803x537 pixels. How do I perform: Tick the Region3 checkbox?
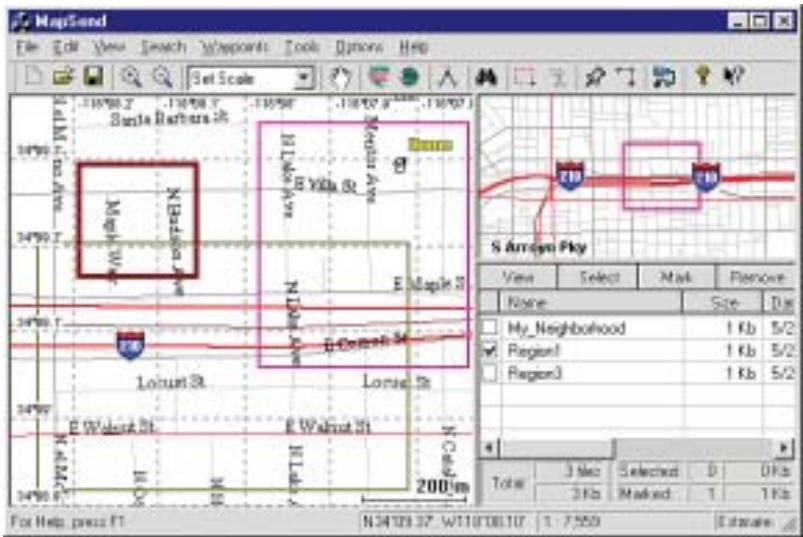(490, 373)
